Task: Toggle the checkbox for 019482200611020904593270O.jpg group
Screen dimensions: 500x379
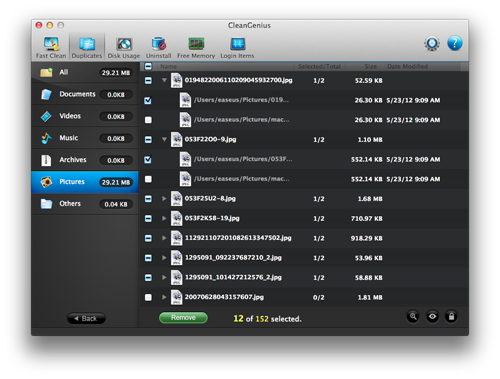Action: point(148,80)
